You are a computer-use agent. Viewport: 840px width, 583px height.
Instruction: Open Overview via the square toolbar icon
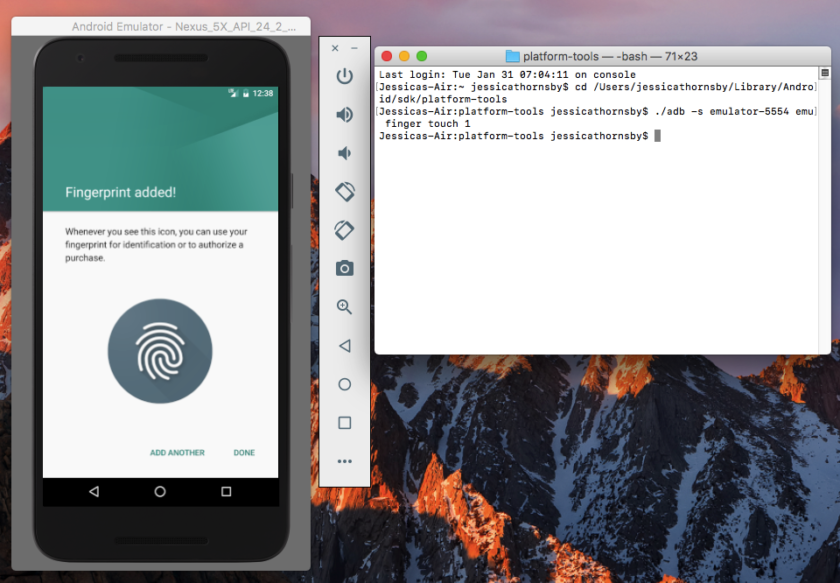(x=344, y=422)
